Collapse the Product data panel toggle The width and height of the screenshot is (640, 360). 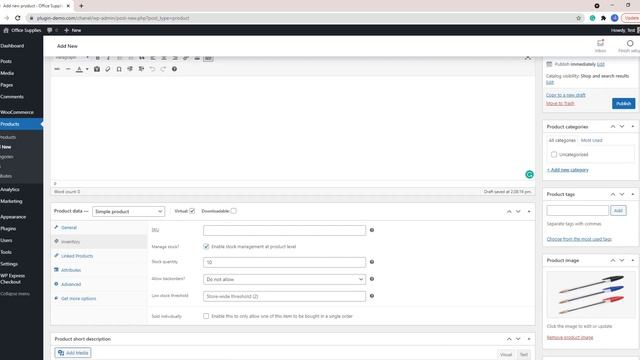pos(529,211)
